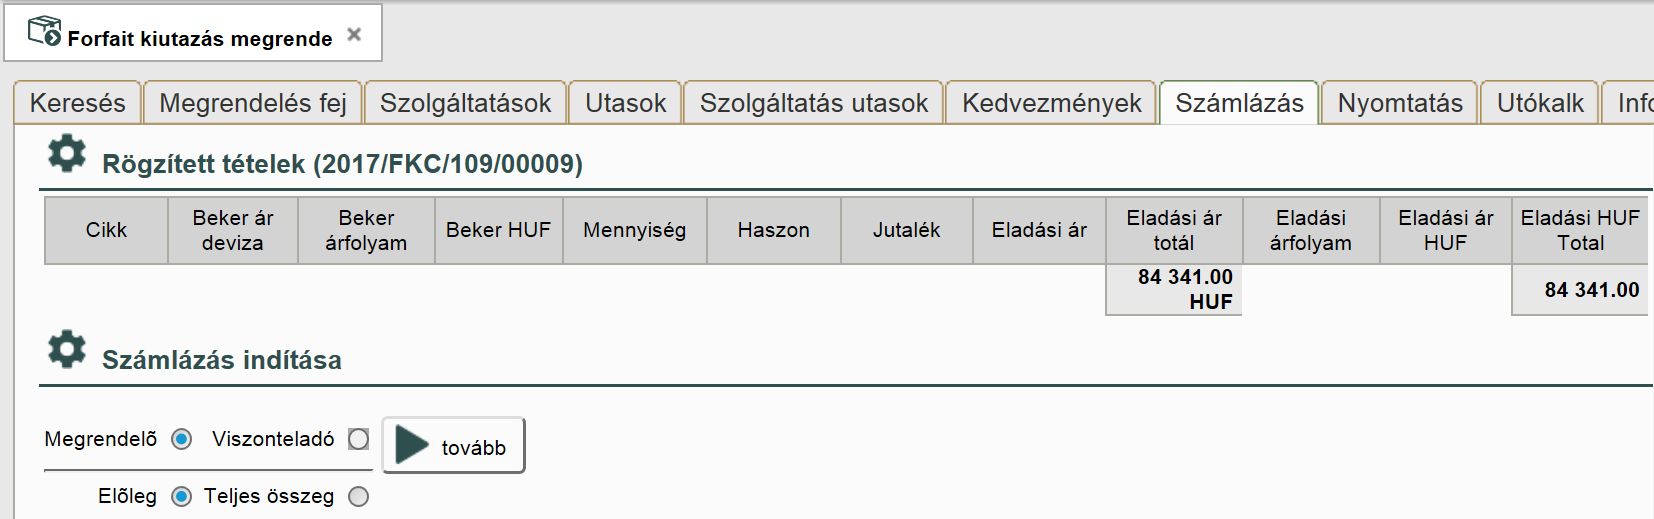Click gear icon beside Számlázás indítása
1654x519 pixels.
tap(67, 350)
